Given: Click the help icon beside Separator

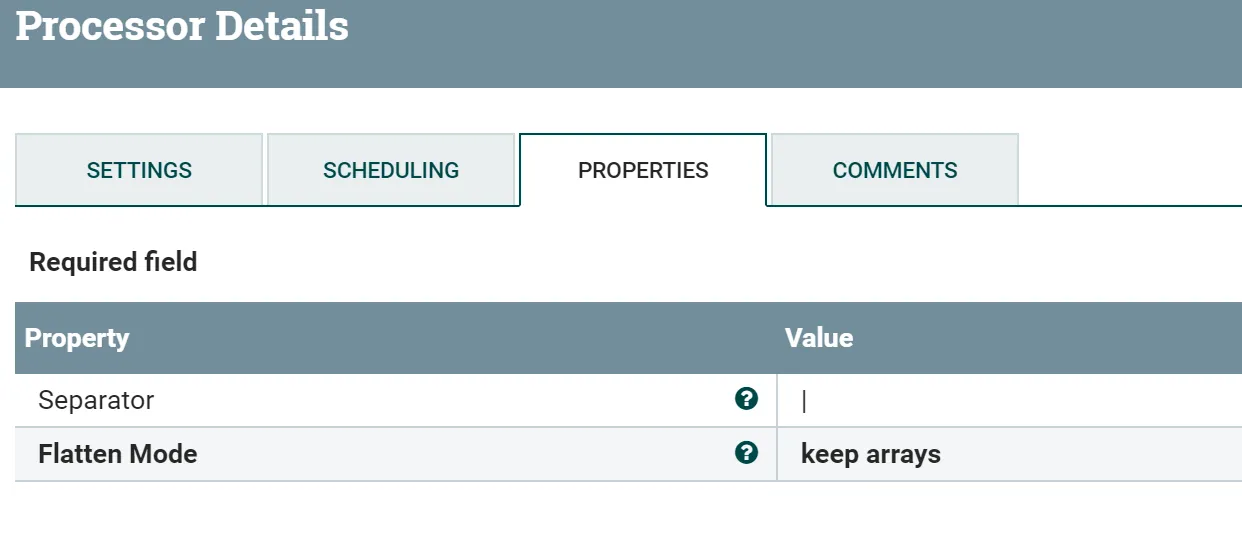Looking at the screenshot, I should point(746,399).
